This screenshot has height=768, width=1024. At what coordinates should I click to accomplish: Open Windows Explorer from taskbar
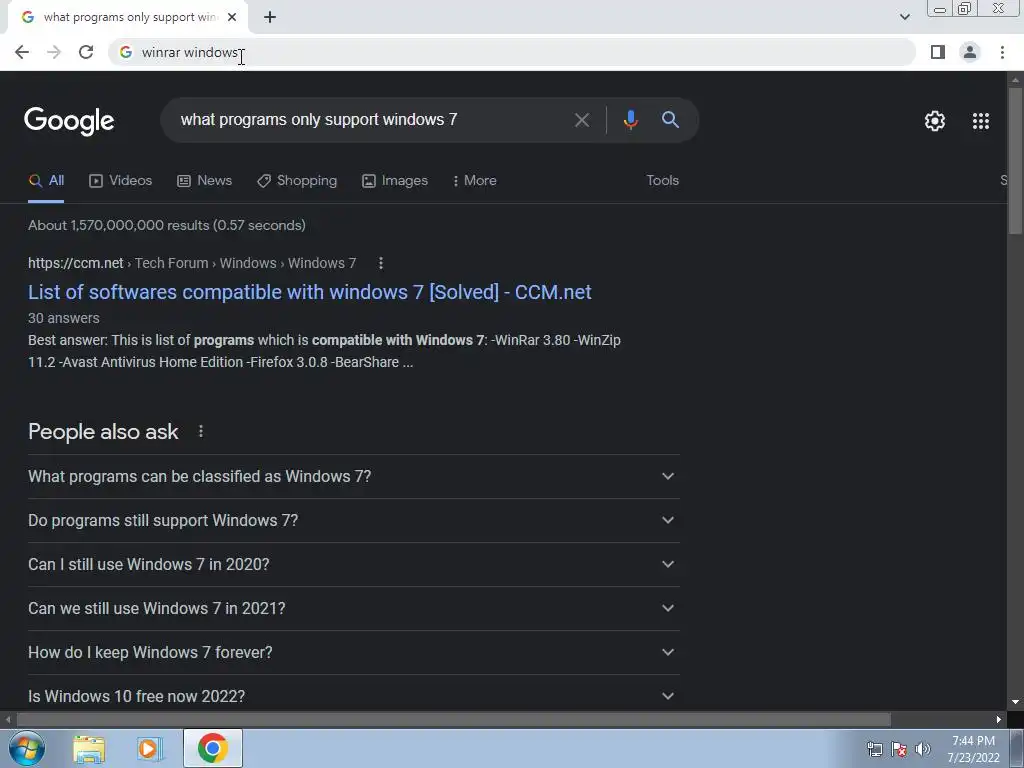(x=89, y=749)
